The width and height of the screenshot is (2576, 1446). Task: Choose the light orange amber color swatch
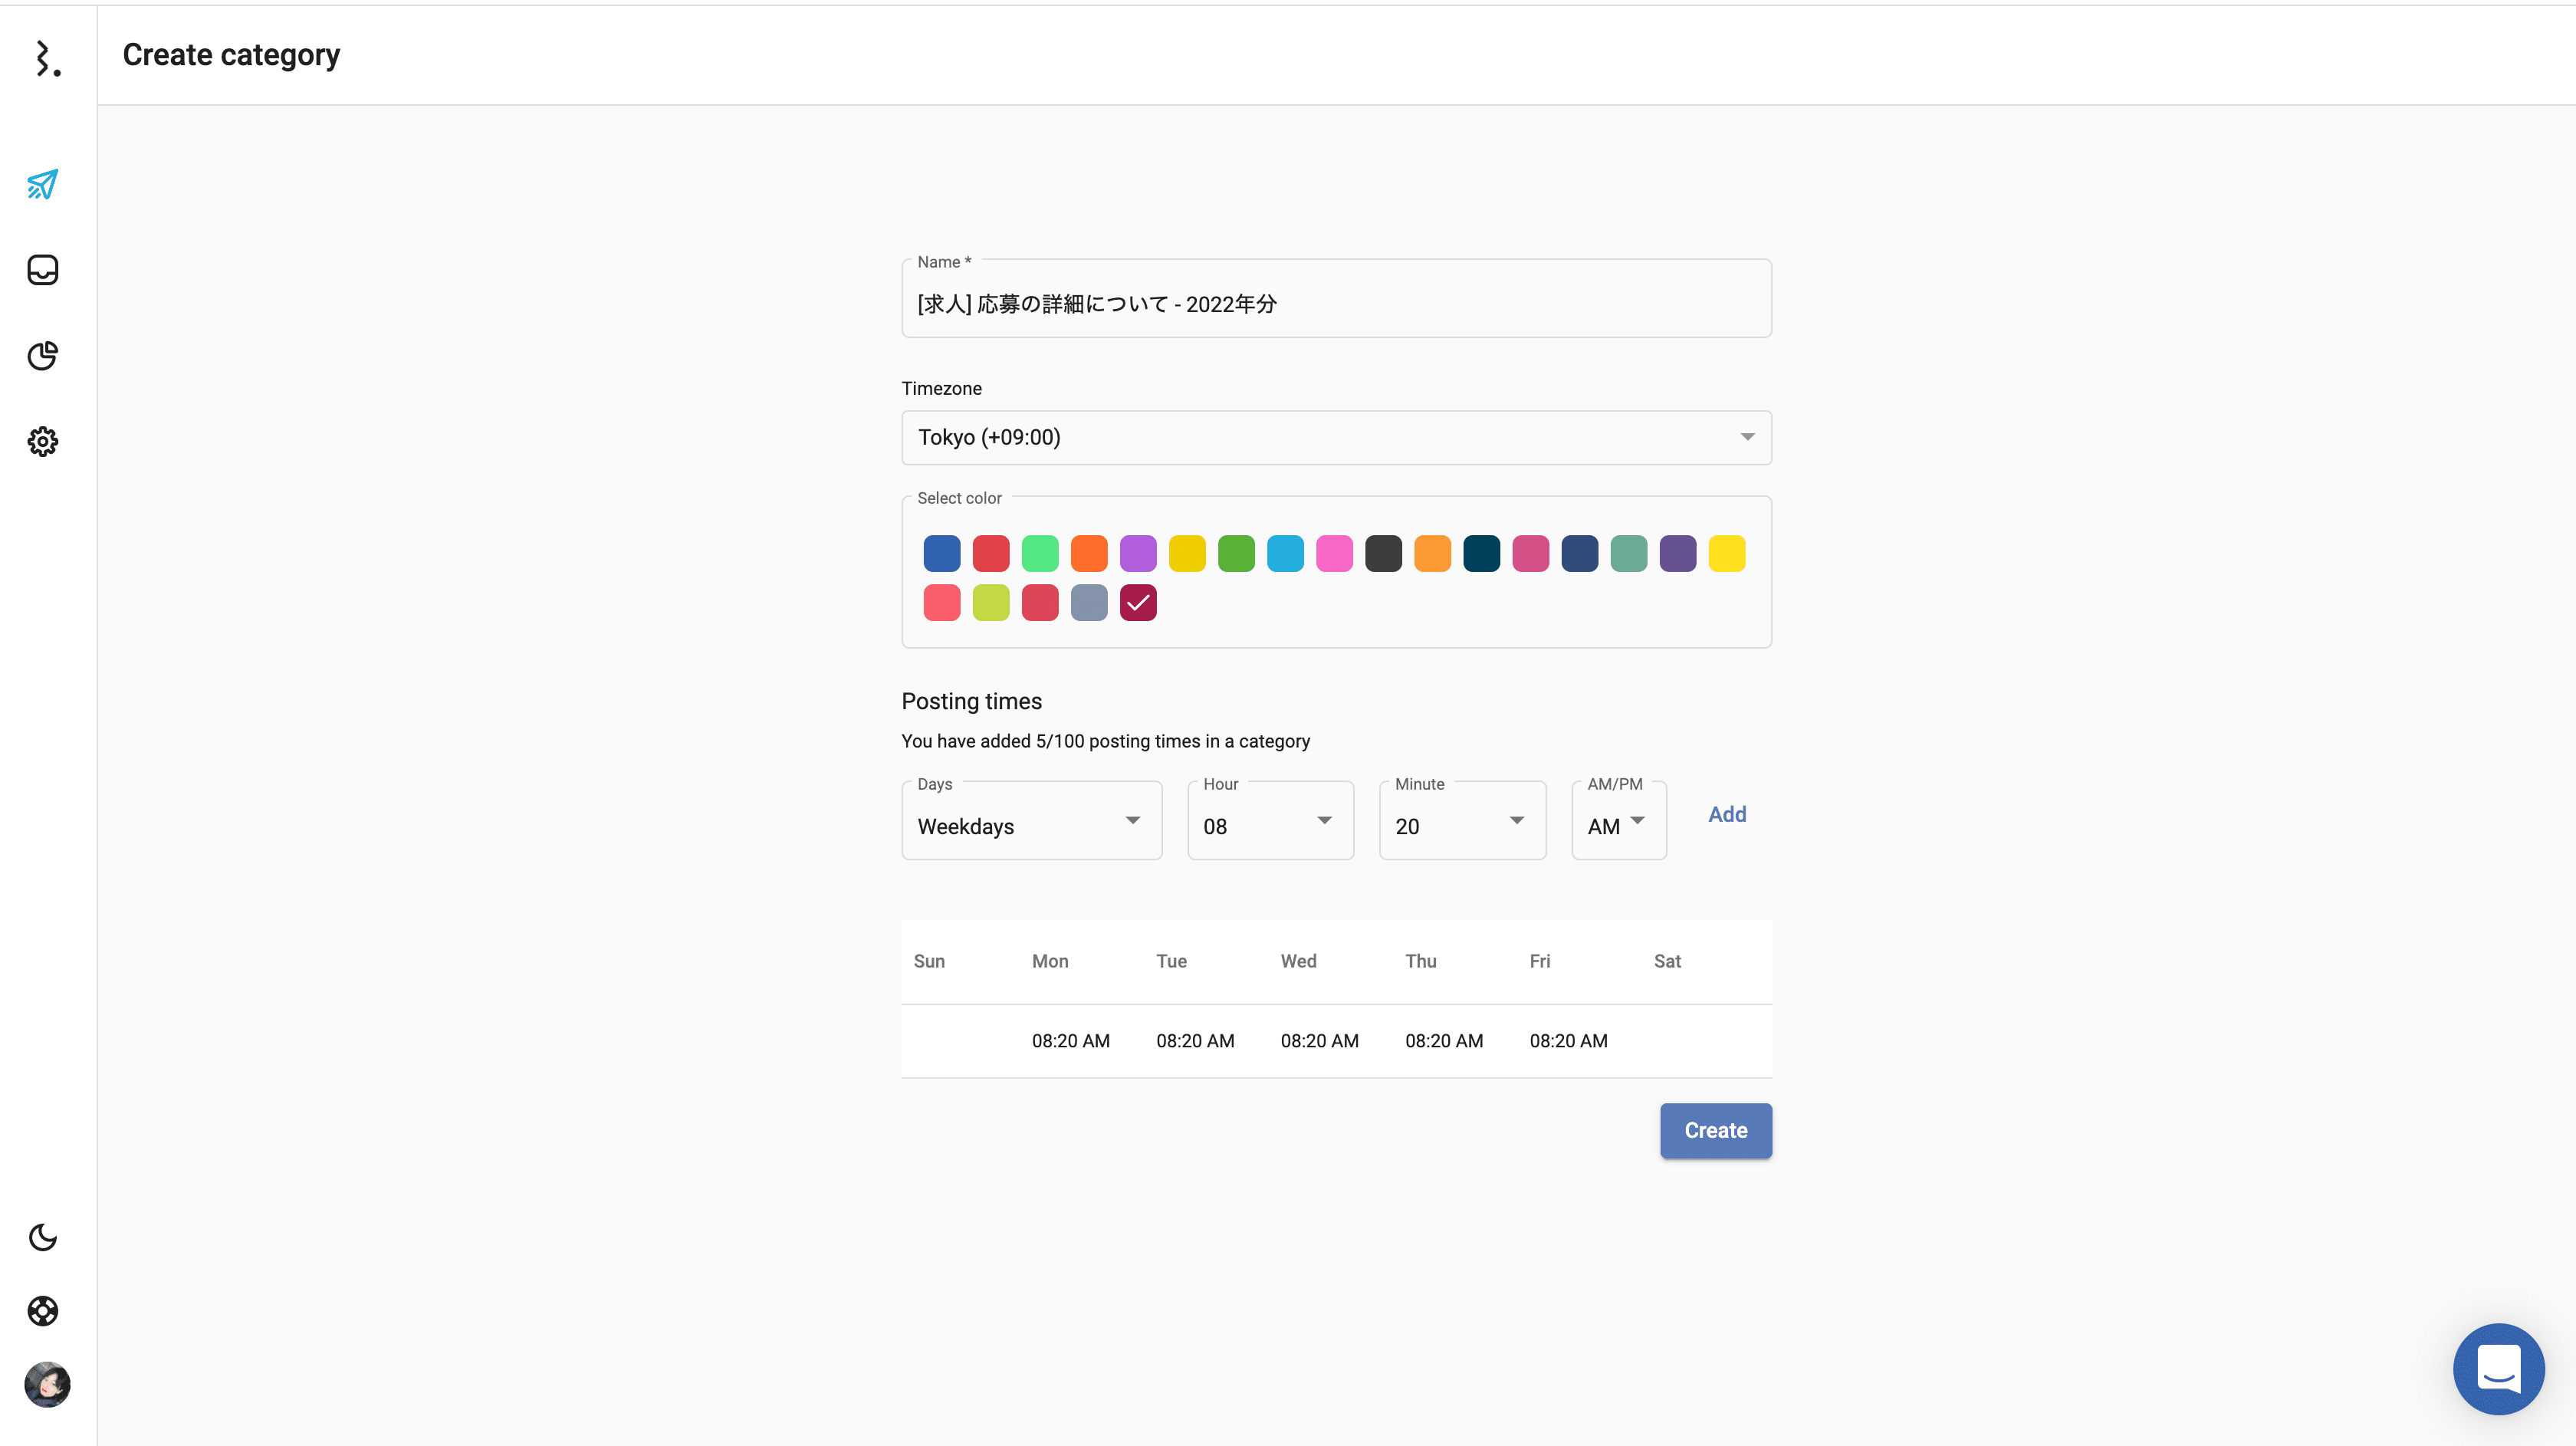coord(1432,553)
